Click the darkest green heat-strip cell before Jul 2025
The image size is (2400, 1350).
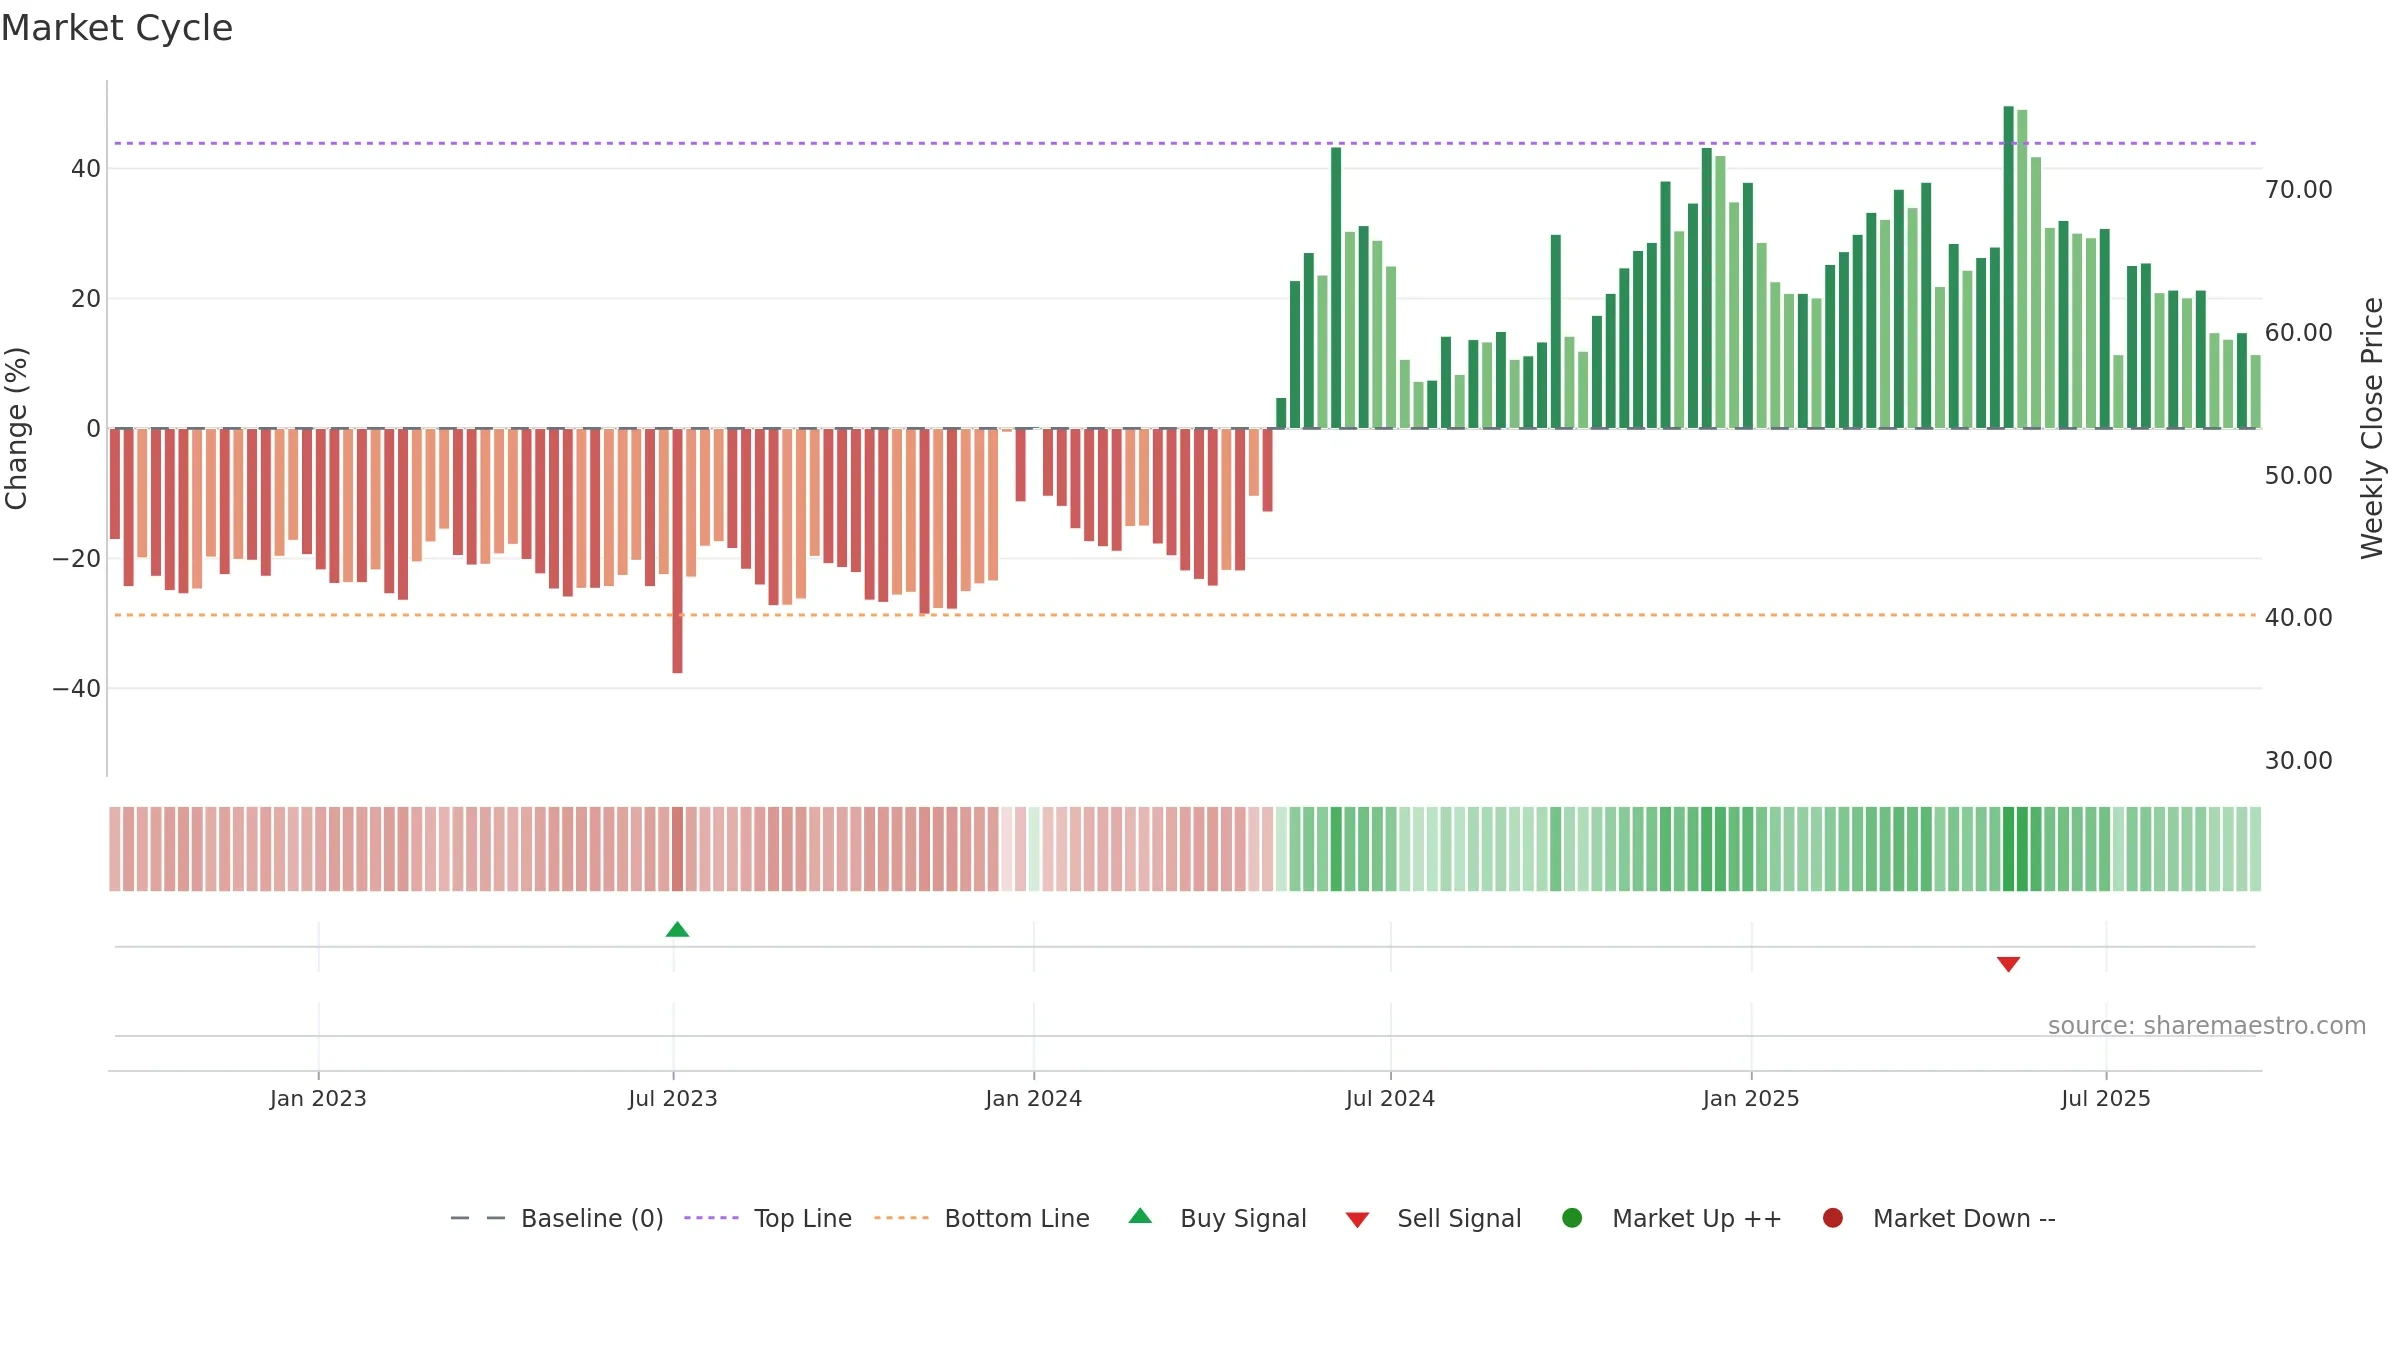click(2008, 849)
